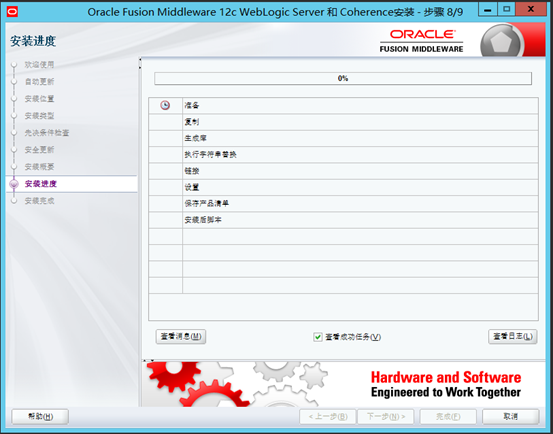The image size is (553, 434).
Task: Select the 先决条件检查 step in sidebar
Action: click(47, 133)
